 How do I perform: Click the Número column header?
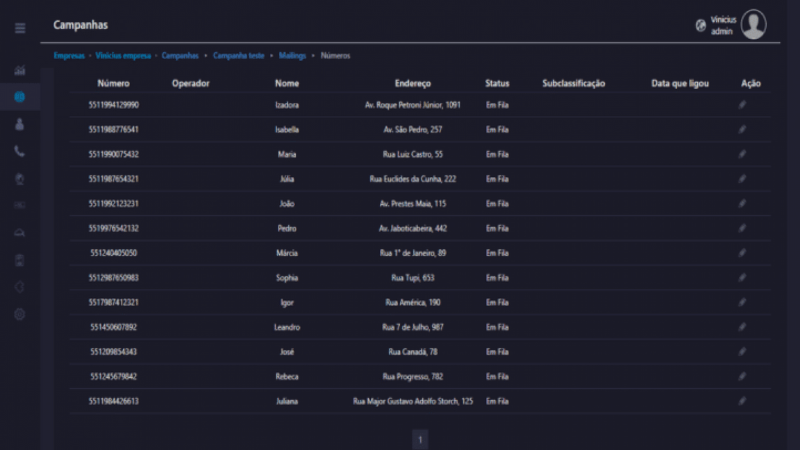(x=113, y=83)
